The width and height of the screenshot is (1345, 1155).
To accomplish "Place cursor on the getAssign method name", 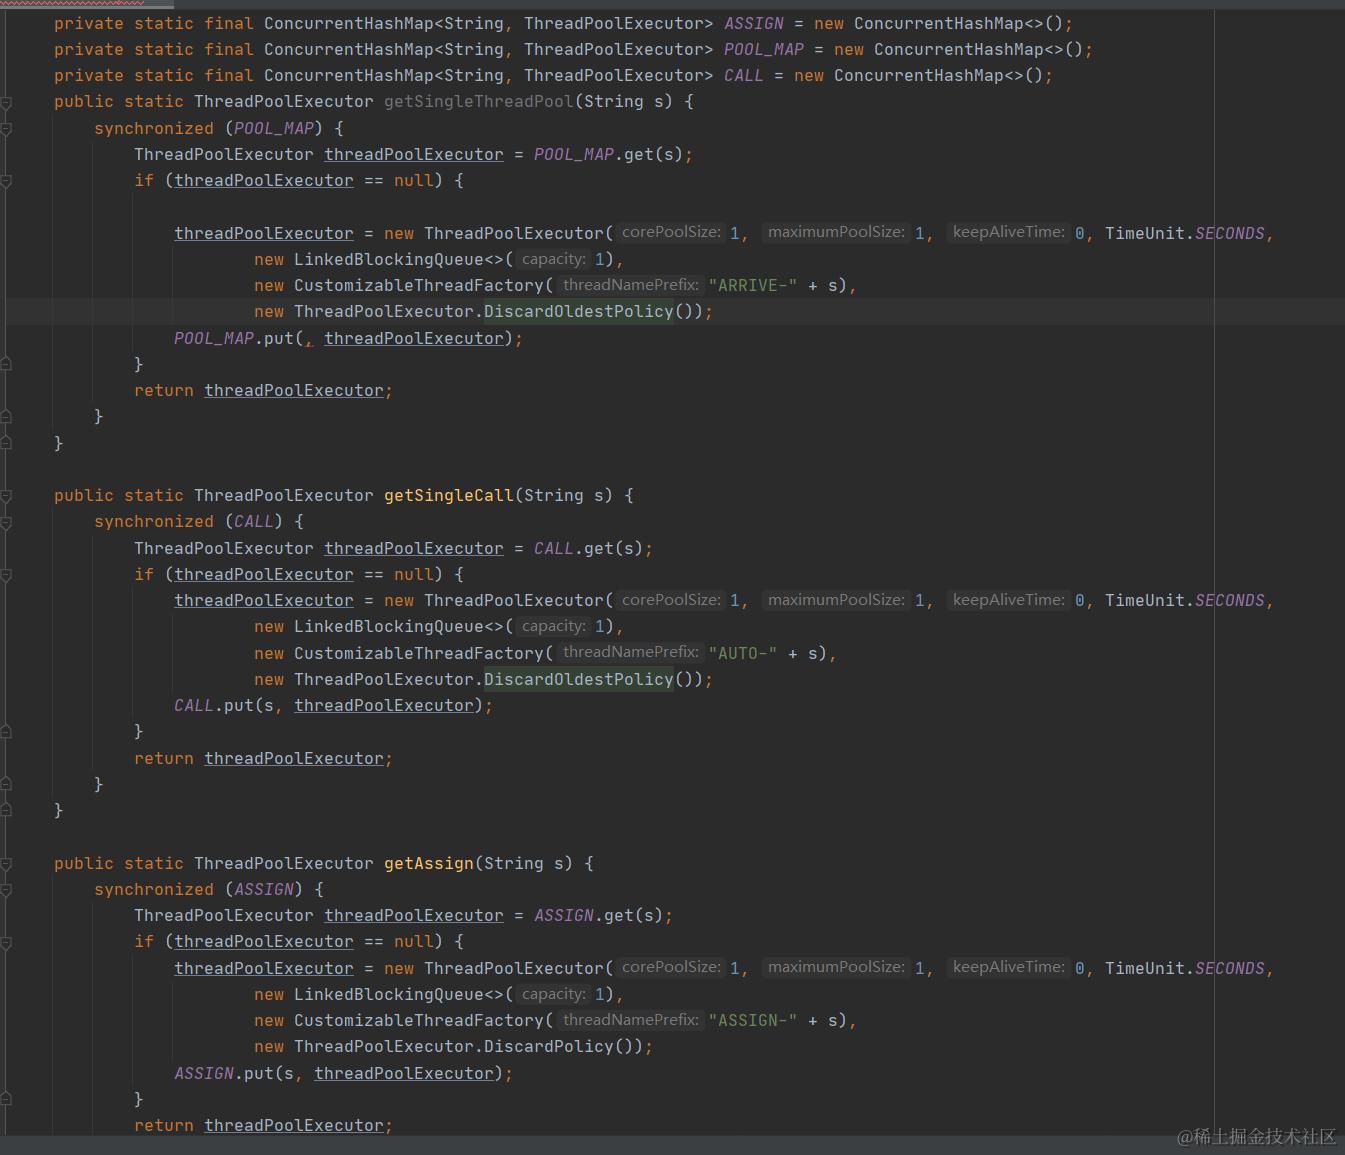I will pos(429,864).
